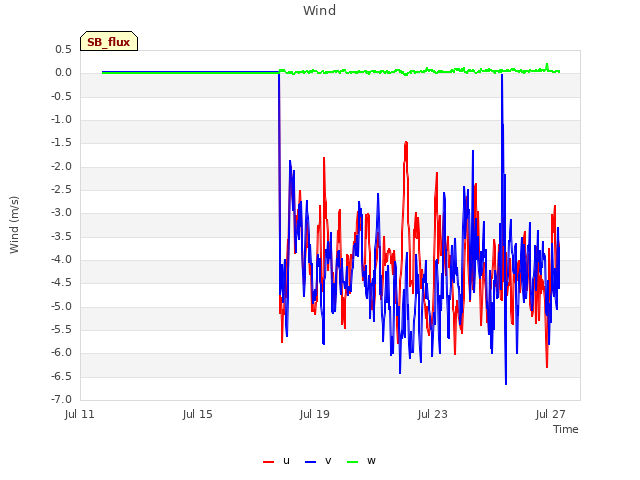Click the '-2.5' y-axis tick label
Viewport: 640px width, 480px height.
click(x=61, y=189)
